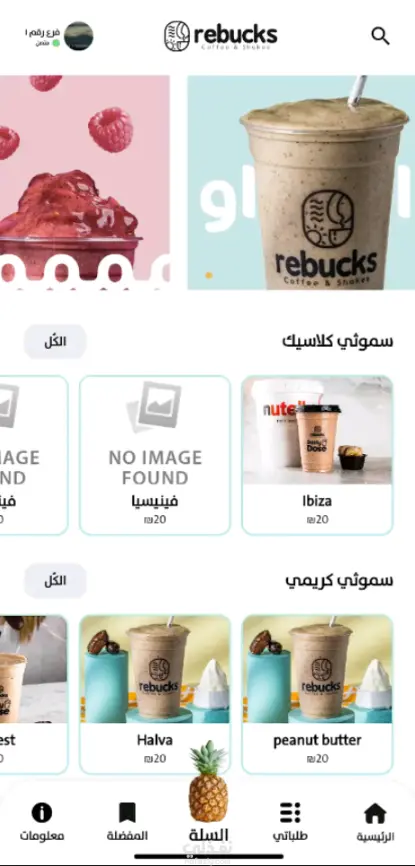The image size is (415, 866).
Task: Select the Ibiza smoothie card
Action: (317, 455)
